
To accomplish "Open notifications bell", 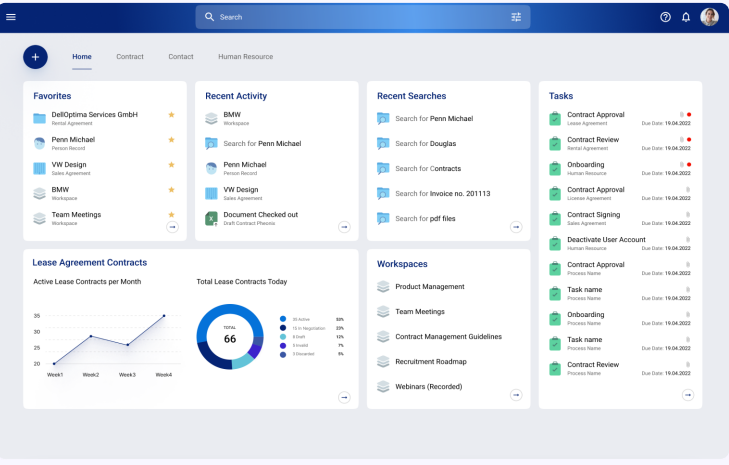I will (686, 17).
